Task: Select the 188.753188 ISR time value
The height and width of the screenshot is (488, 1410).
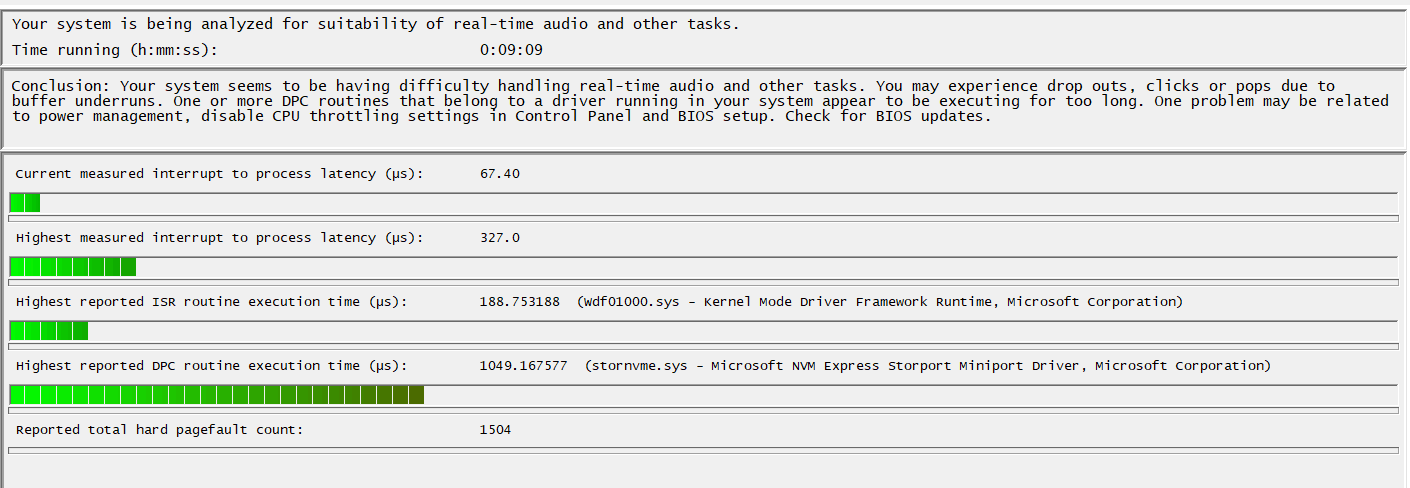Action: tap(520, 302)
